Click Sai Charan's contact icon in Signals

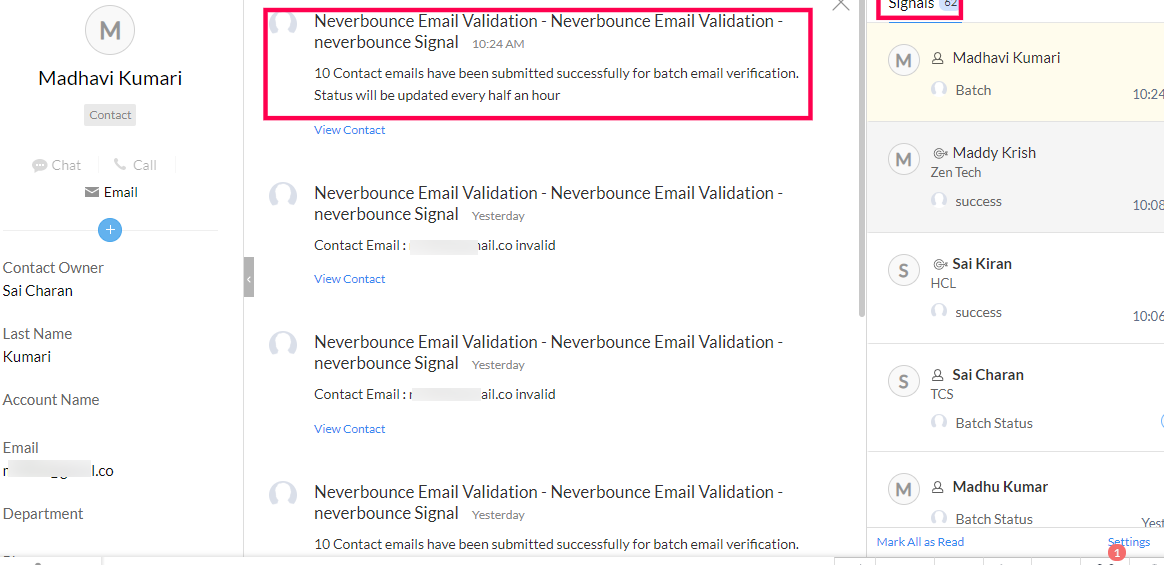[x=939, y=375]
